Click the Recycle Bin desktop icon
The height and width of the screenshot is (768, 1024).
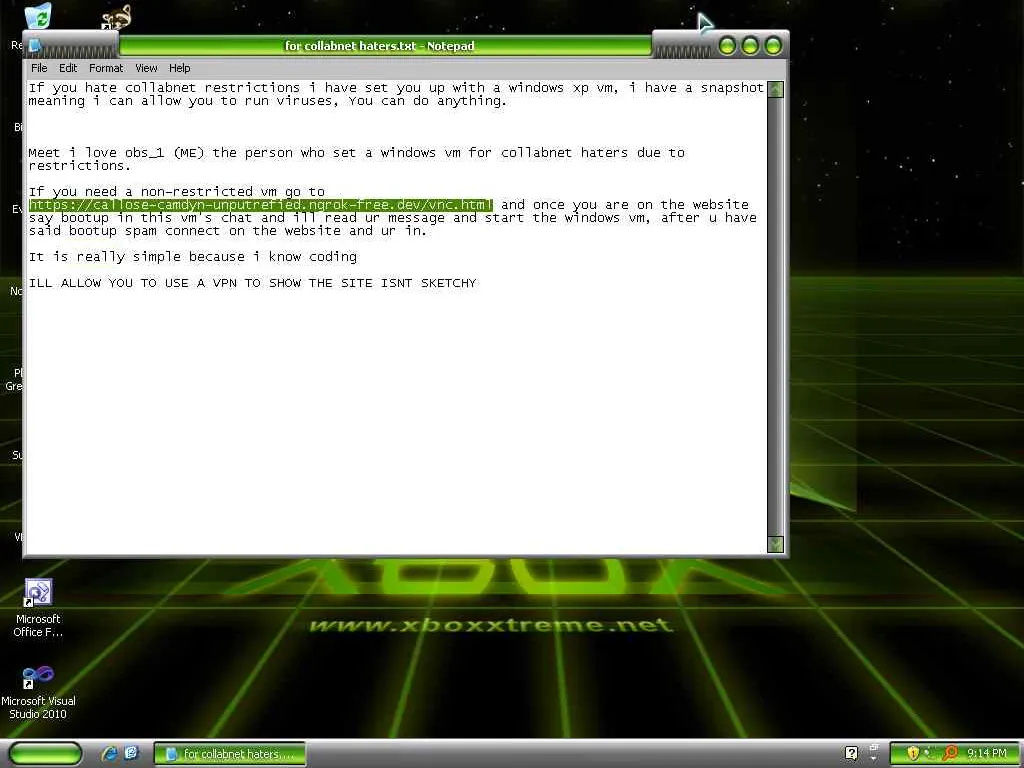point(37,16)
